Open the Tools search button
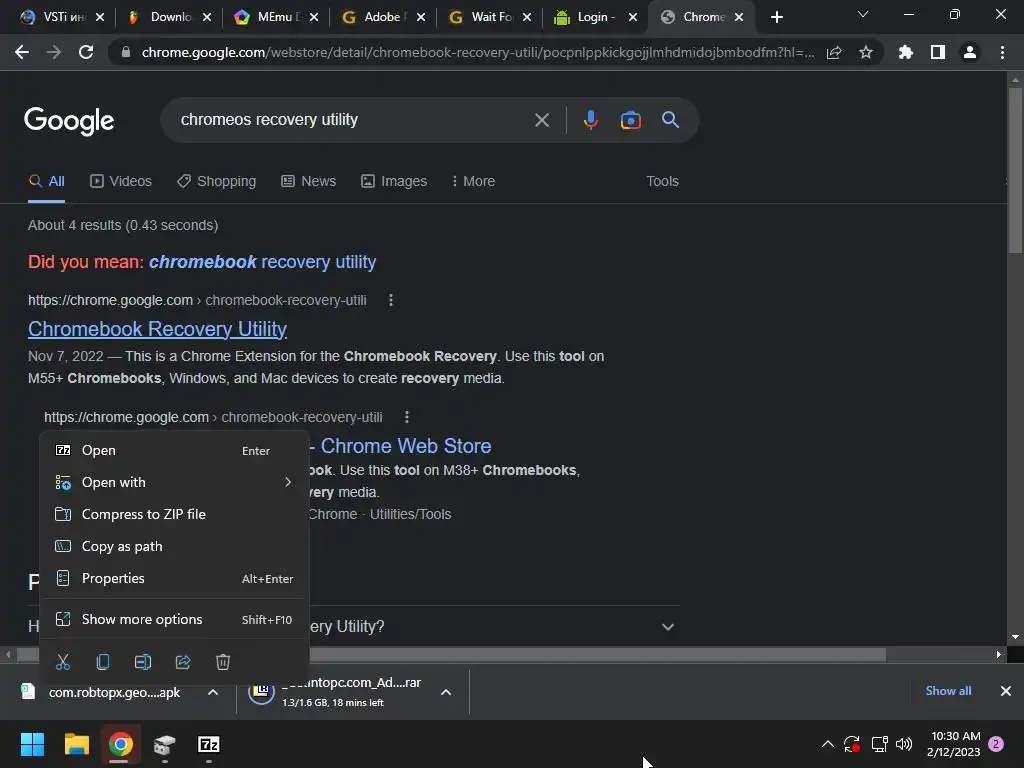 [662, 182]
